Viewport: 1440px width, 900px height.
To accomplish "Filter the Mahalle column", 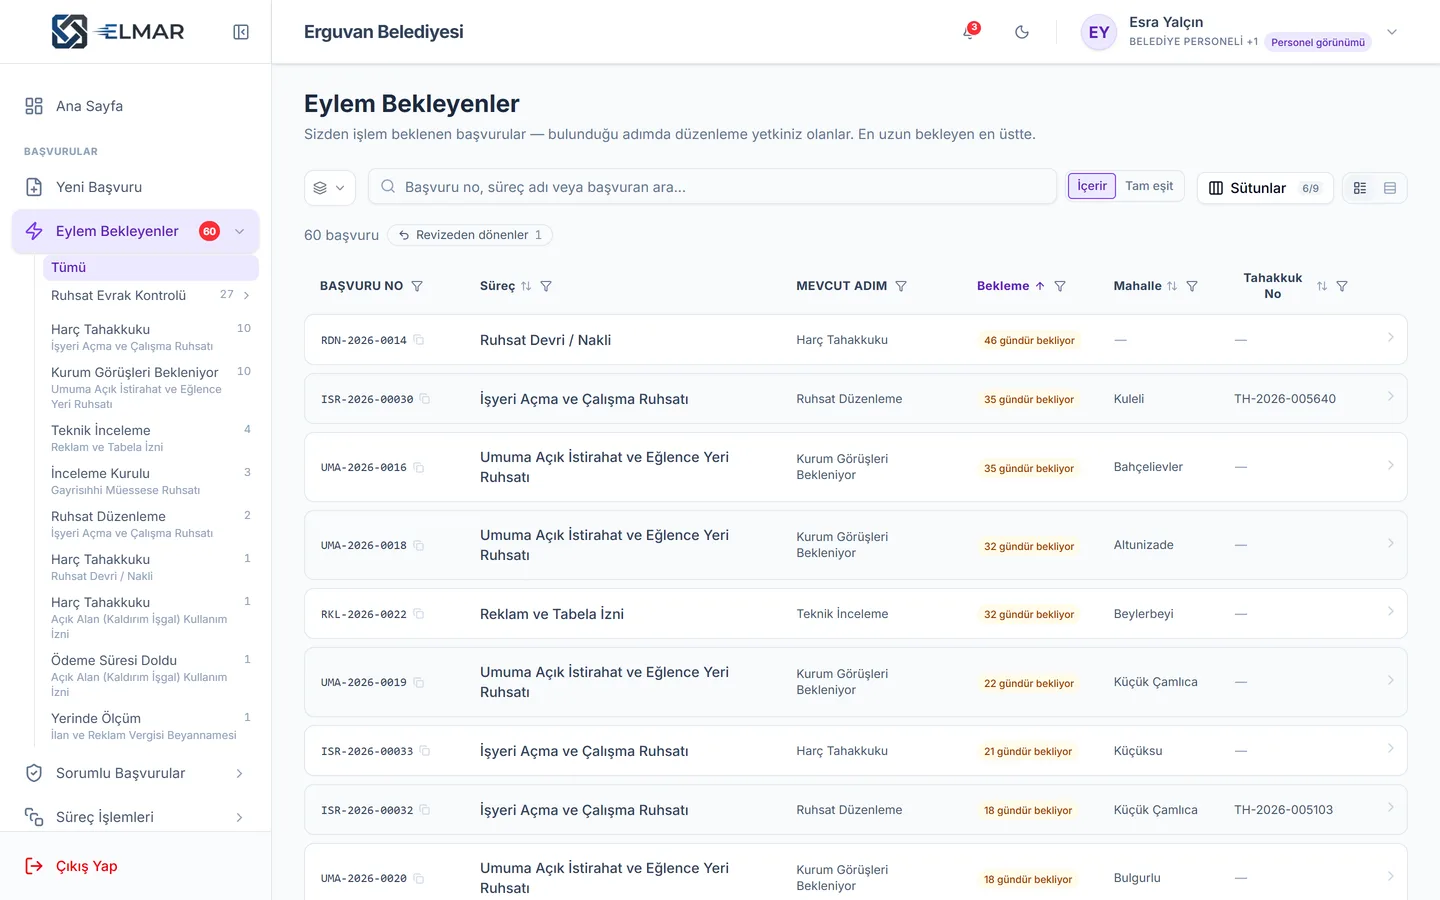I will (x=1192, y=286).
